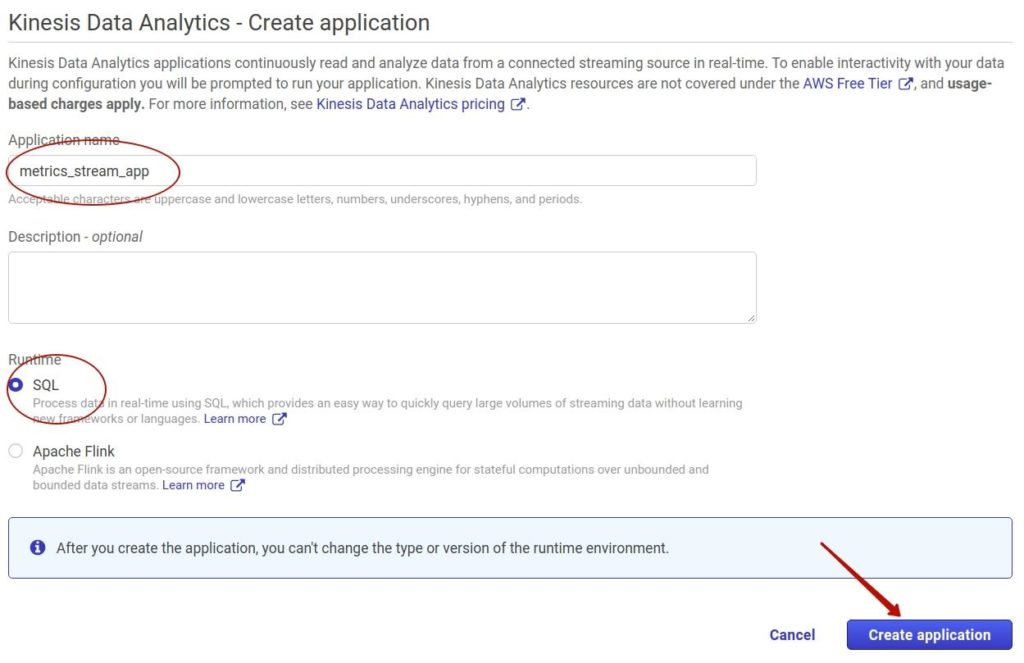Click the Application name input field
The height and width of the screenshot is (663, 1024).
click(x=382, y=170)
